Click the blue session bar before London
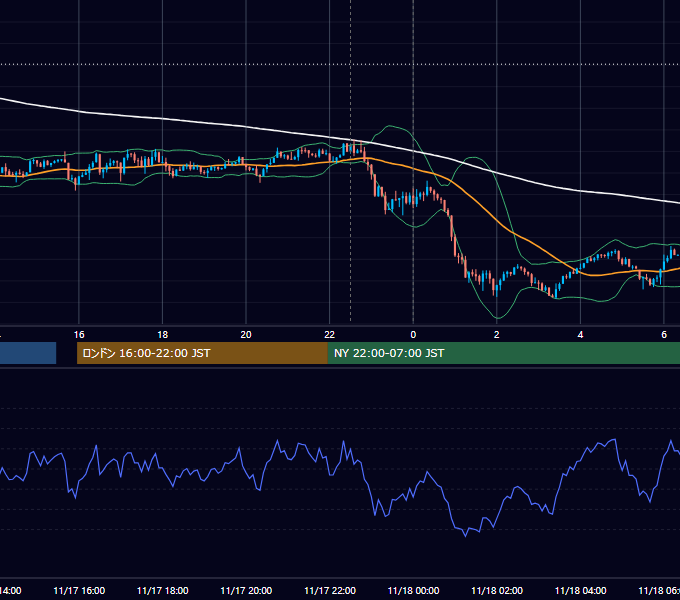680x600 pixels. tap(28, 353)
